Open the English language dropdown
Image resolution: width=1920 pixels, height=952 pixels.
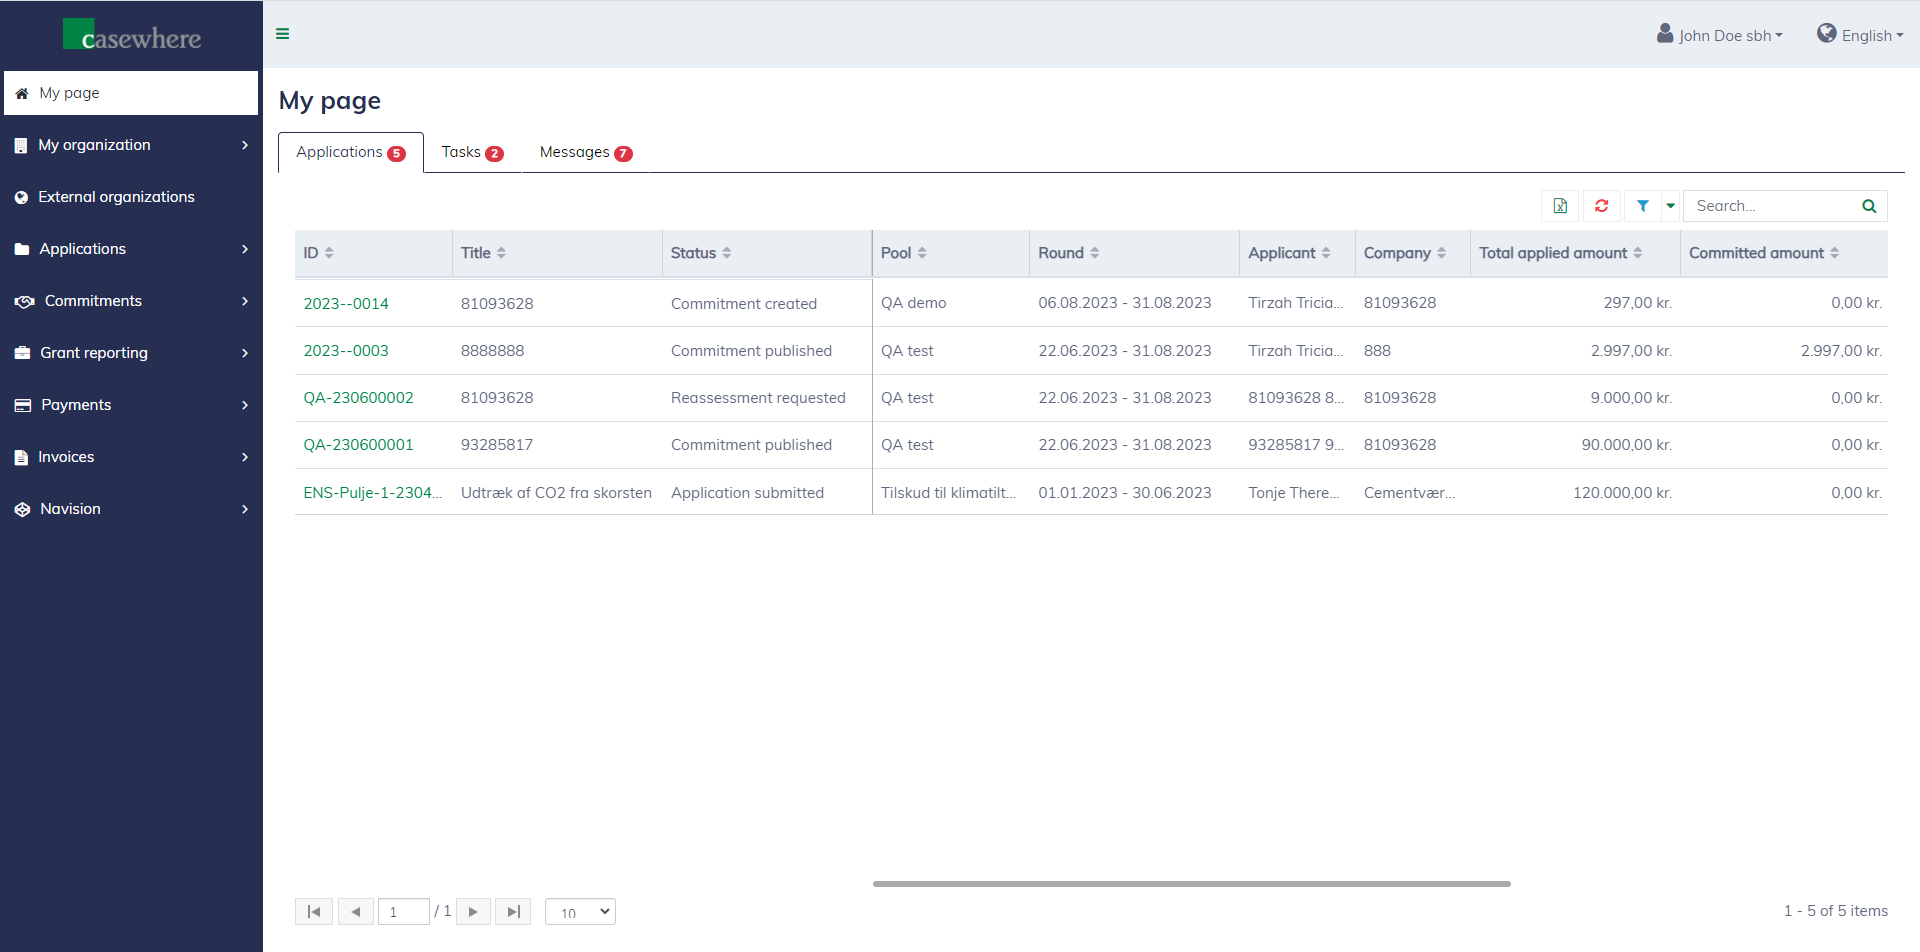click(x=1859, y=34)
